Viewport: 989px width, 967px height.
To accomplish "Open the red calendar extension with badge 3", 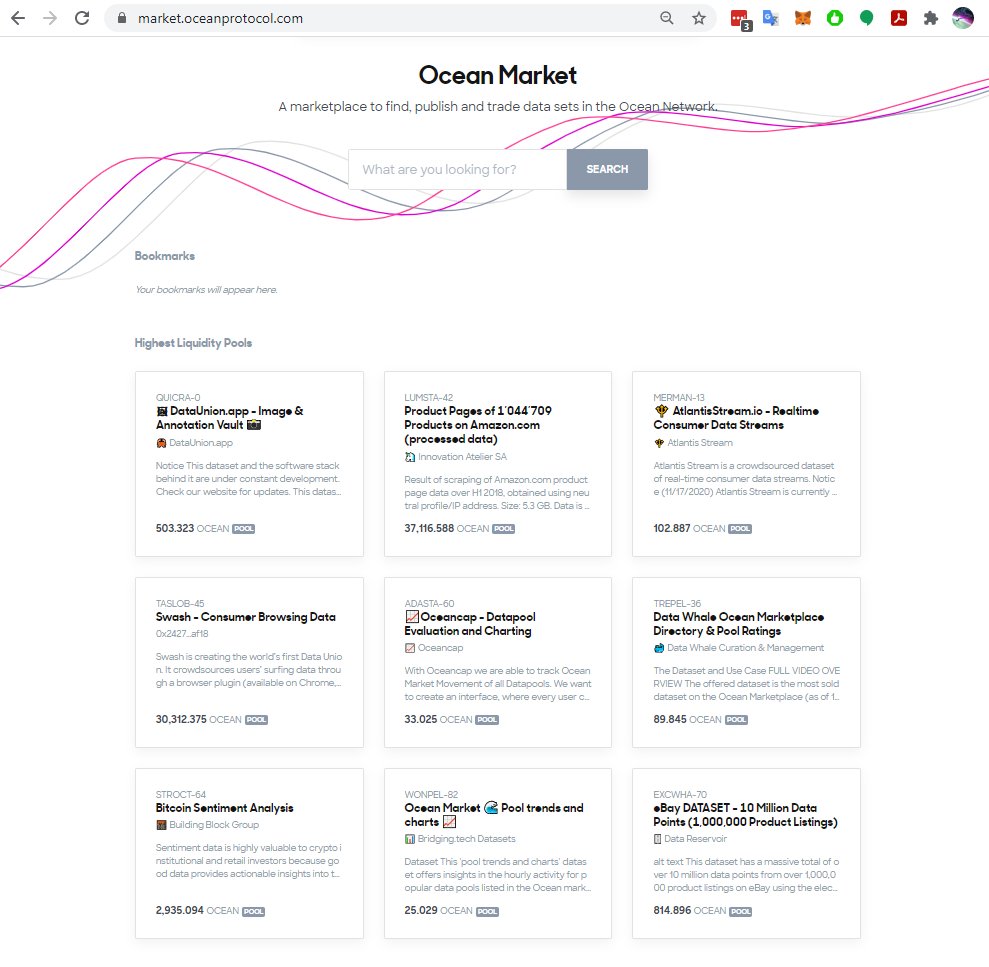I will pos(740,20).
